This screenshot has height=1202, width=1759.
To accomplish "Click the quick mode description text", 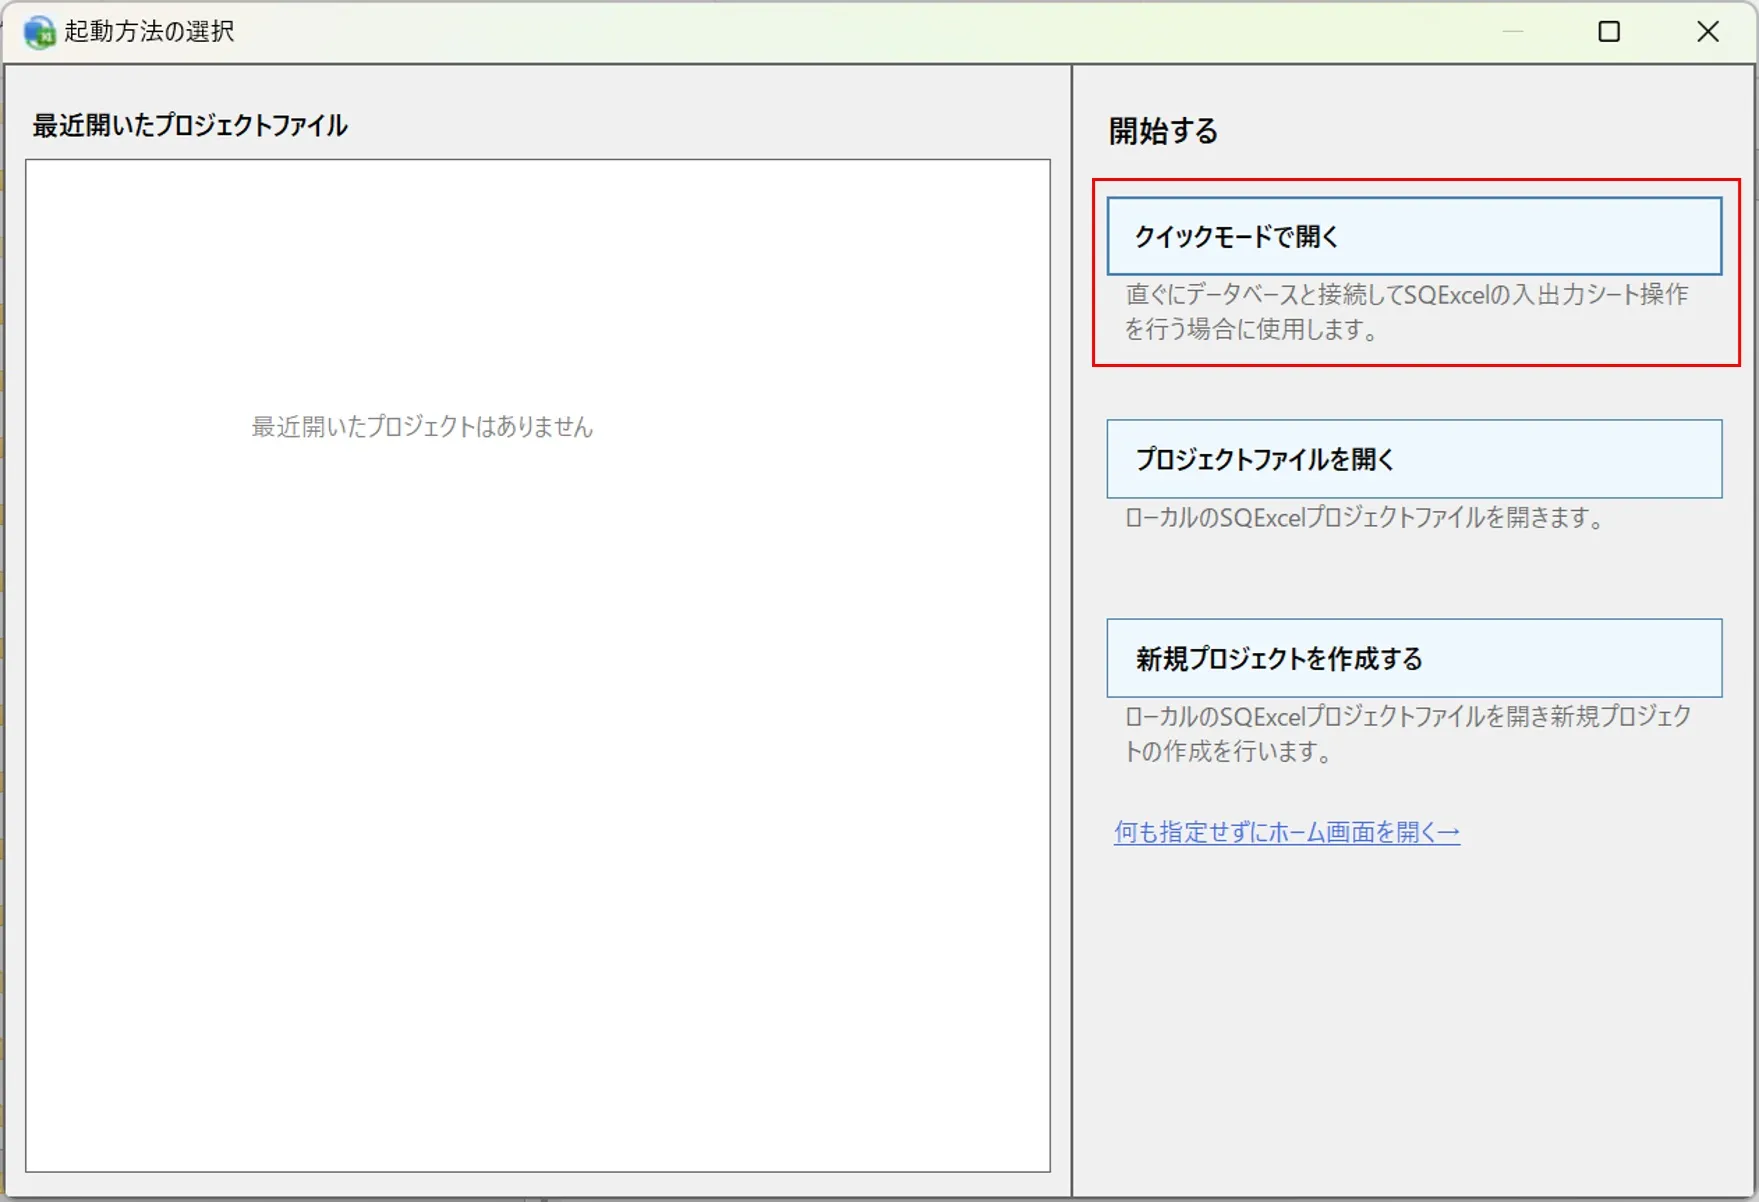I will pos(1406,312).
